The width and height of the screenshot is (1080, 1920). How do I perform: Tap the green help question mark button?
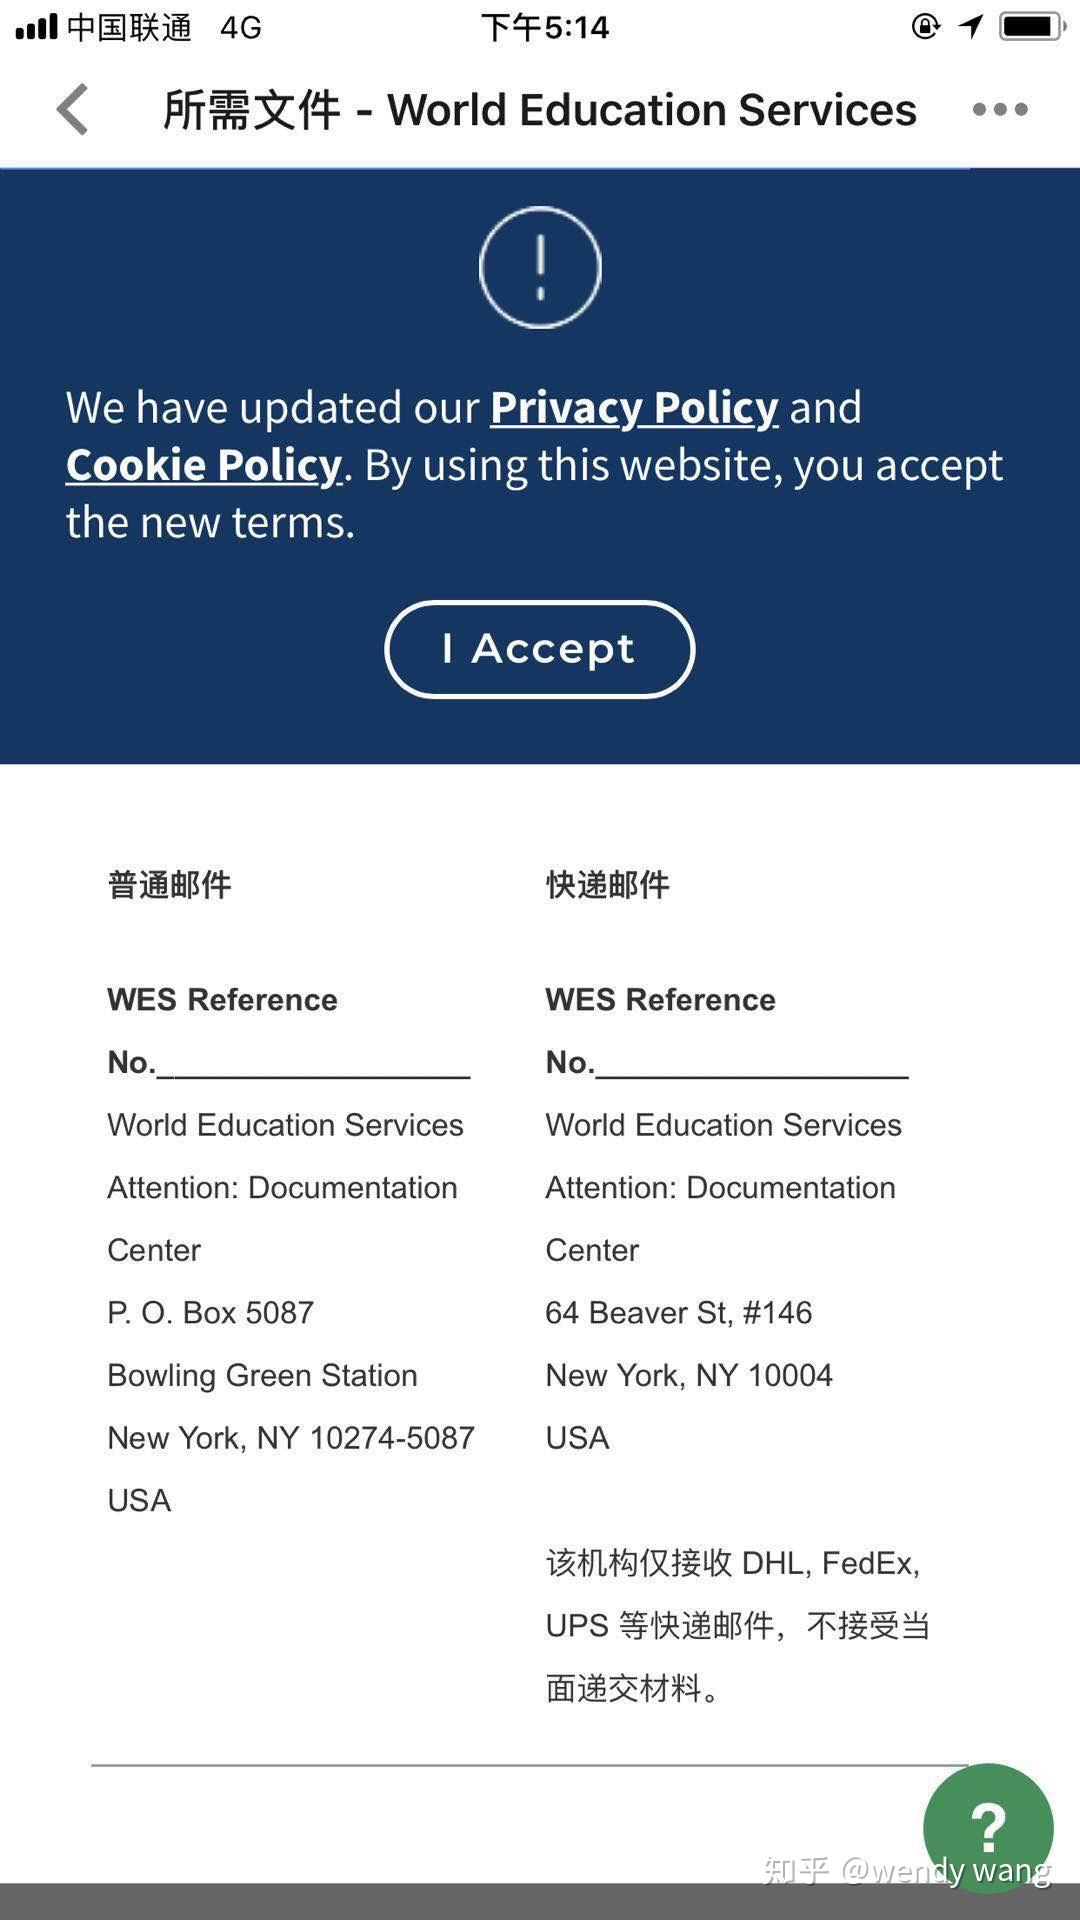click(x=987, y=1828)
